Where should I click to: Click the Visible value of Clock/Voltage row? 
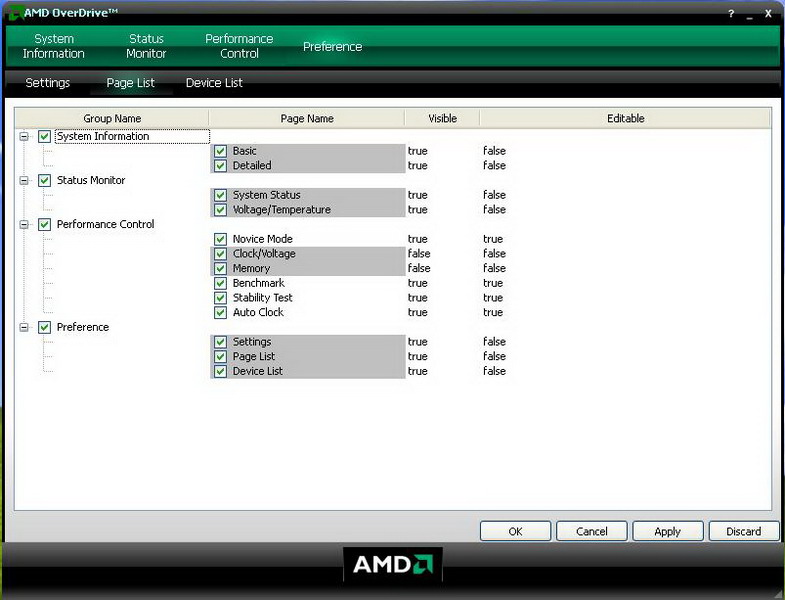pyautogui.click(x=419, y=254)
